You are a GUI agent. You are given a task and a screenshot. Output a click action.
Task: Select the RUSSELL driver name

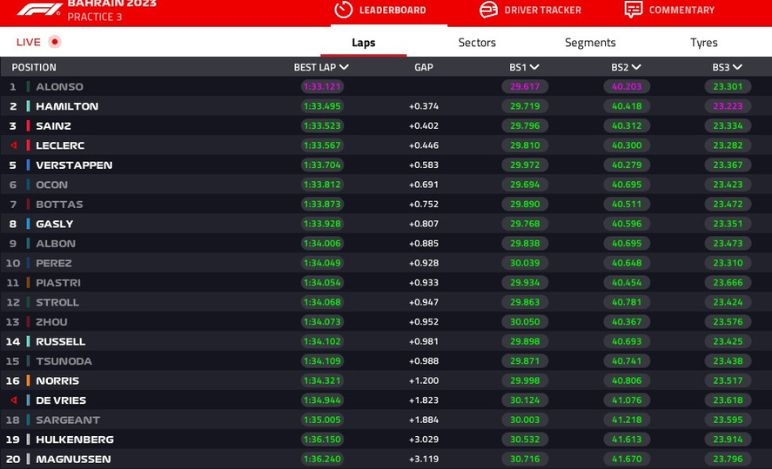pos(61,342)
